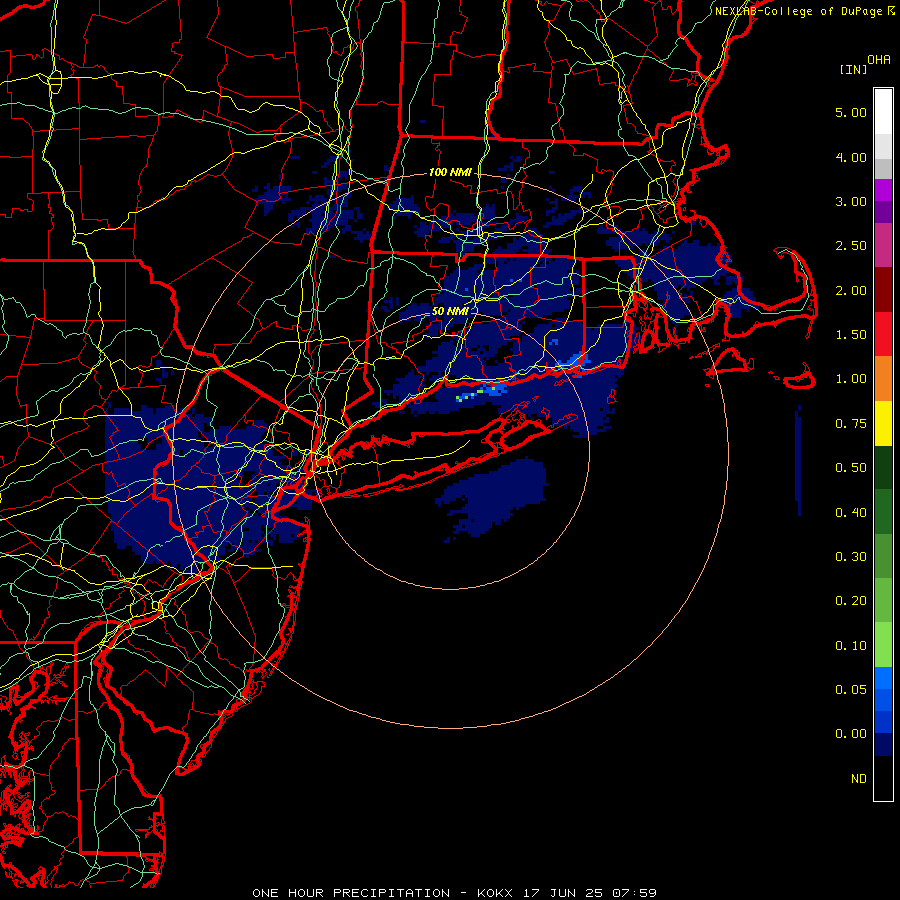The height and width of the screenshot is (900, 900).
Task: Click the 1.50 legend value label
Action: (851, 335)
